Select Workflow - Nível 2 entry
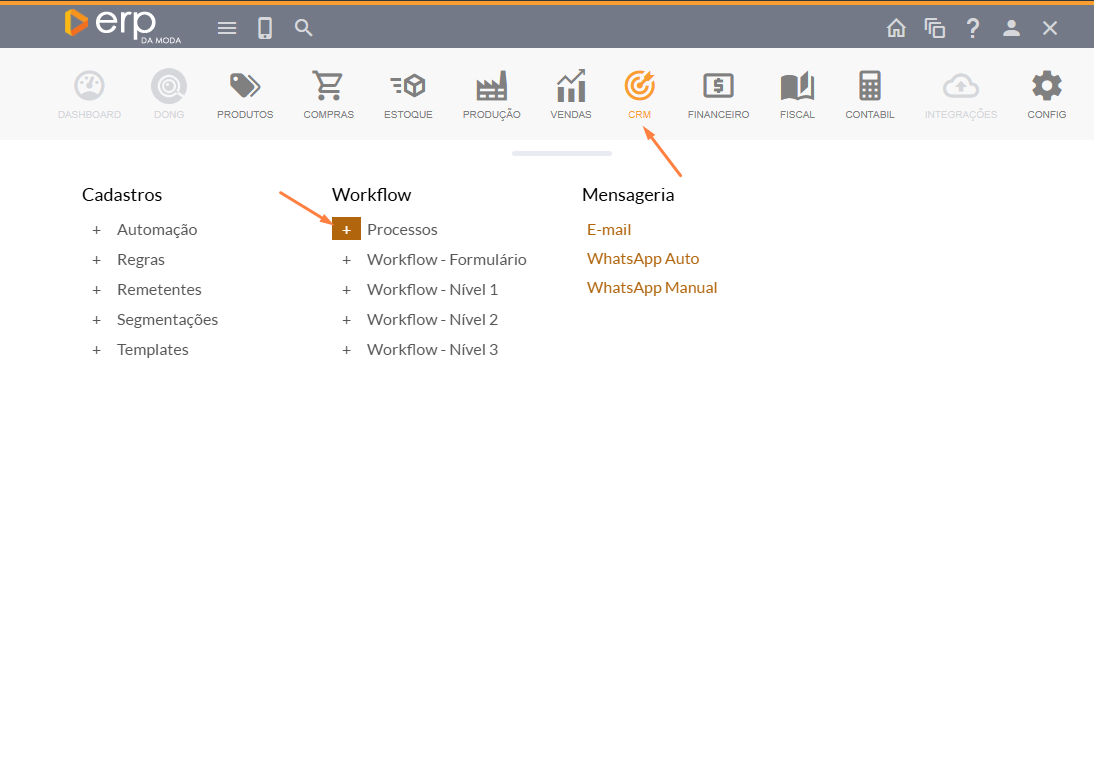The width and height of the screenshot is (1094, 766). [432, 320]
